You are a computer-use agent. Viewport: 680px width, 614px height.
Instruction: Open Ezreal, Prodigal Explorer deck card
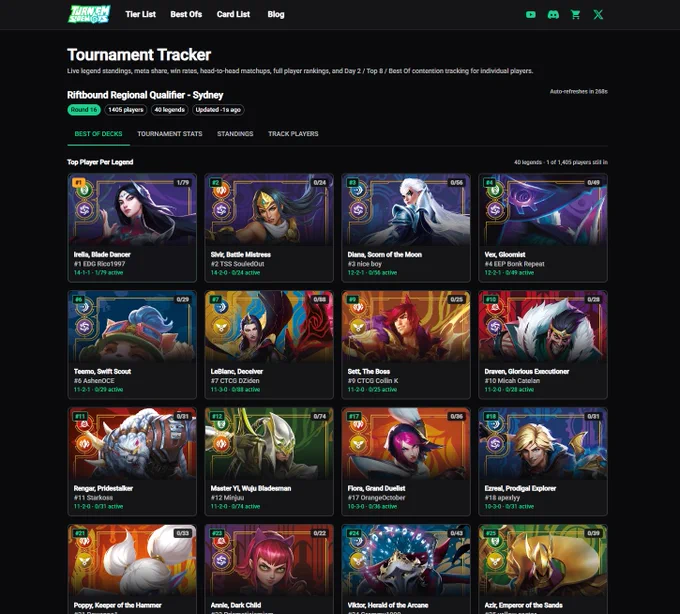tap(543, 461)
